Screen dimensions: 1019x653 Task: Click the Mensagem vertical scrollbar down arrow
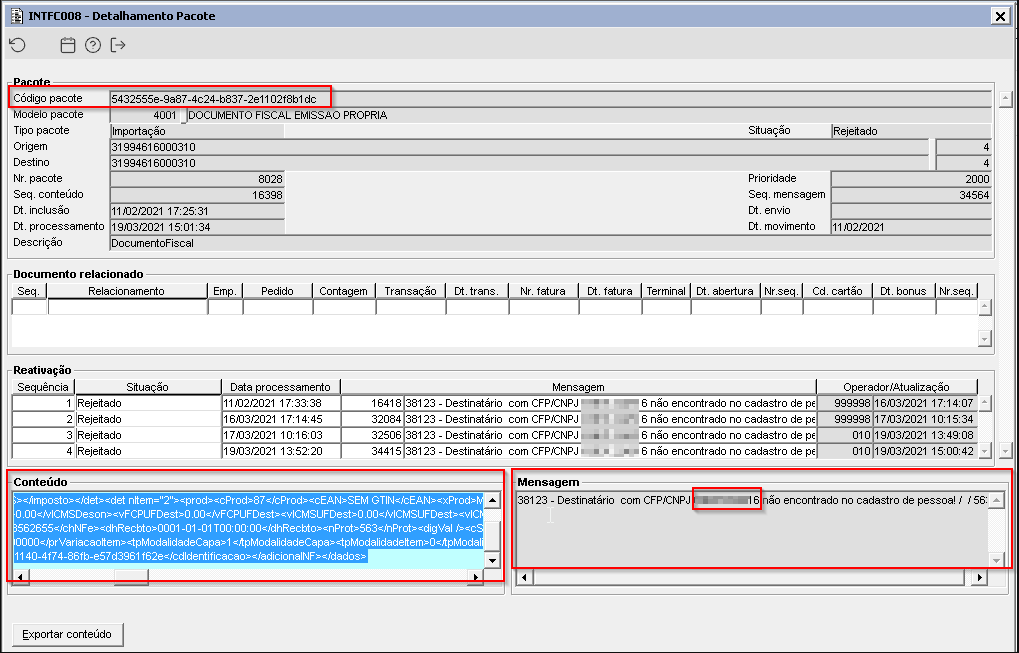996,559
